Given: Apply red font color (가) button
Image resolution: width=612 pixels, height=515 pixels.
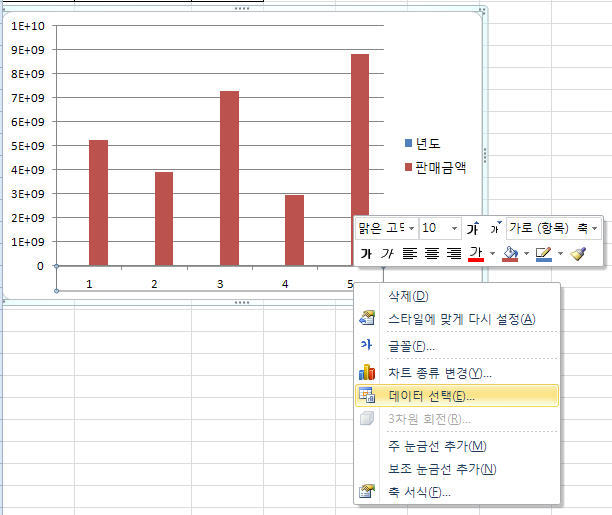Looking at the screenshot, I should pos(476,254).
